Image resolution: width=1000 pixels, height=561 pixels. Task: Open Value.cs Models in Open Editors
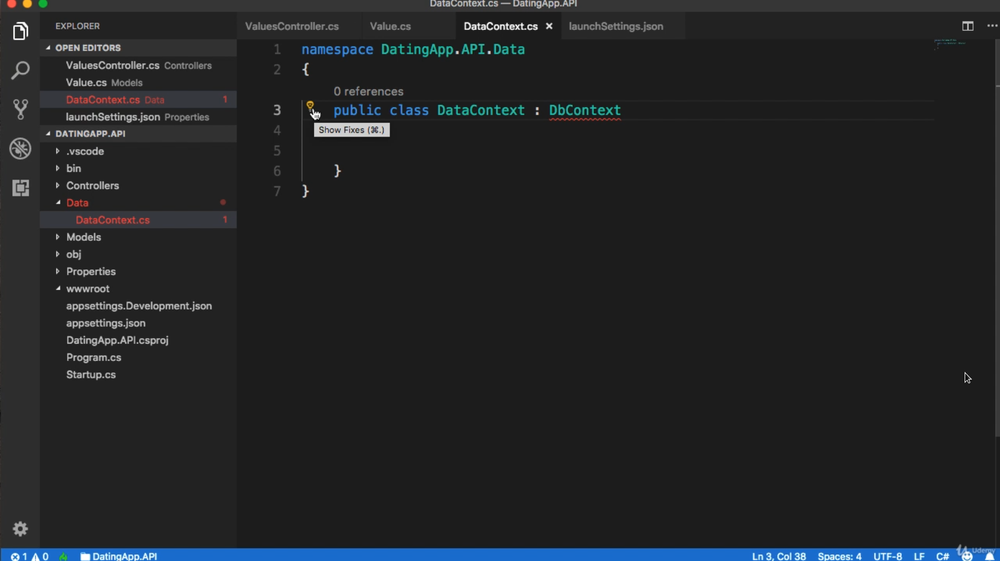coord(138,82)
